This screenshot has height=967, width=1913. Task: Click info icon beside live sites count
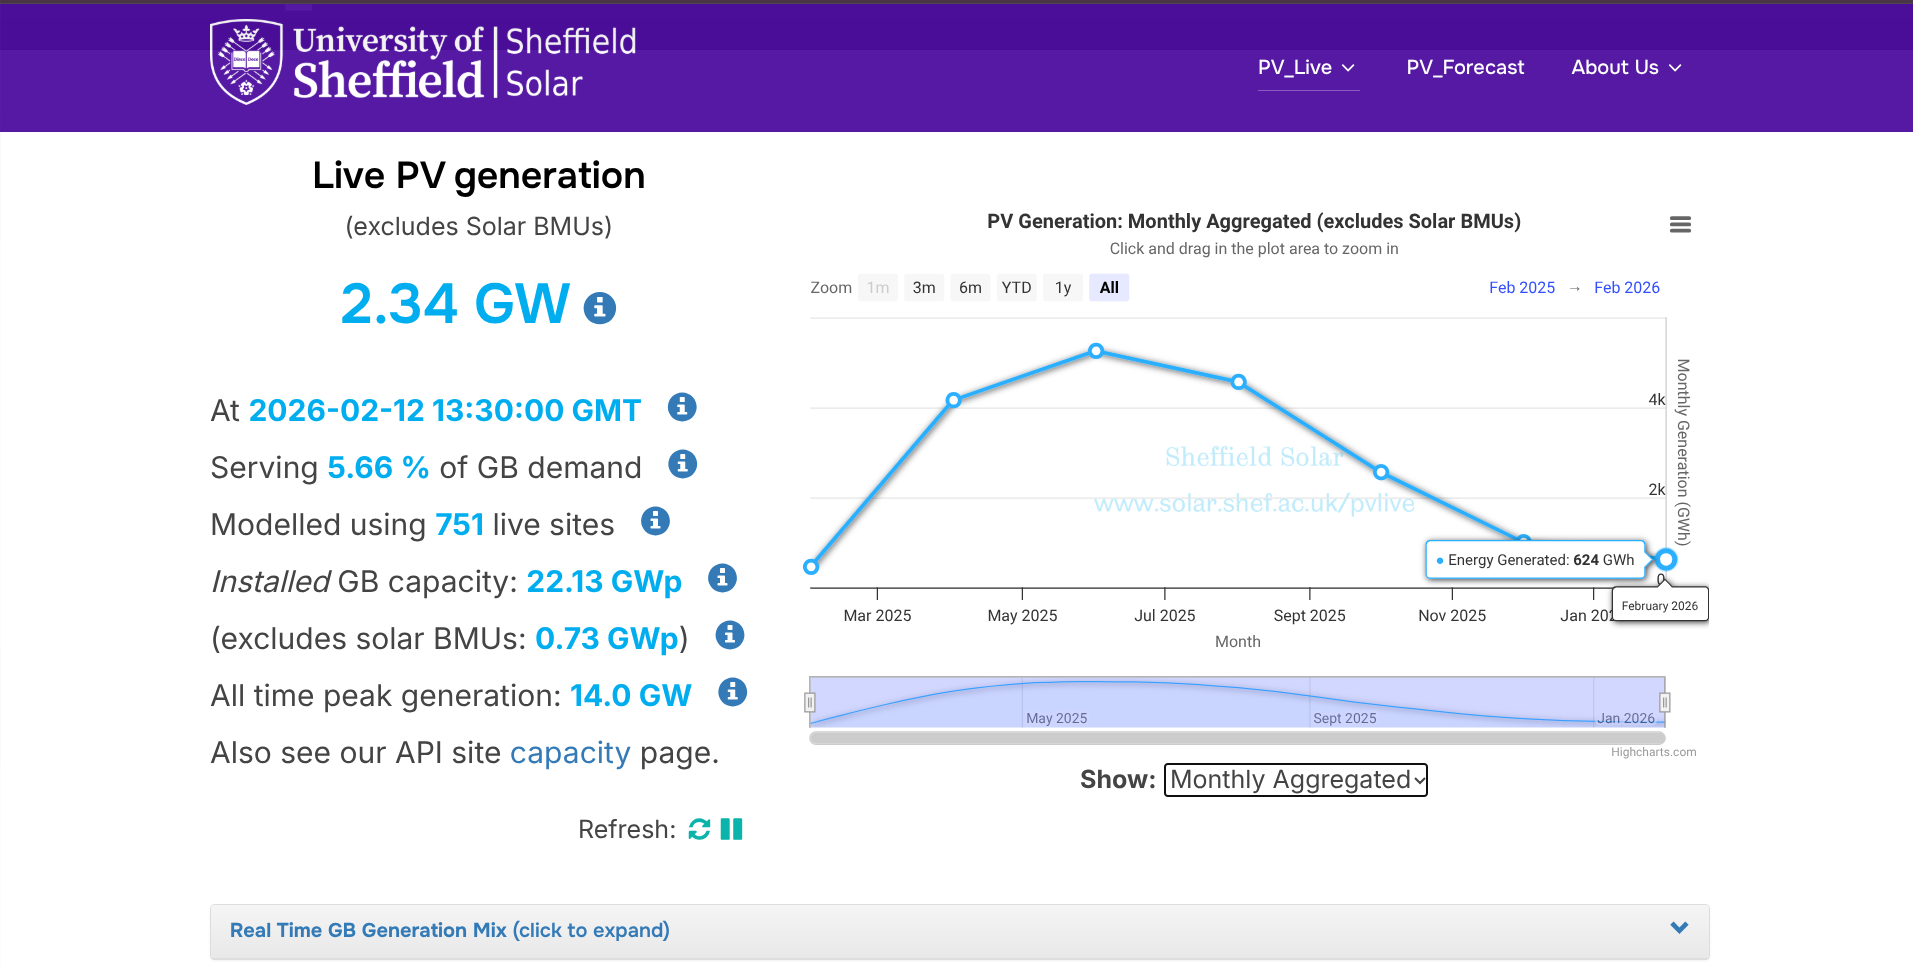click(655, 521)
